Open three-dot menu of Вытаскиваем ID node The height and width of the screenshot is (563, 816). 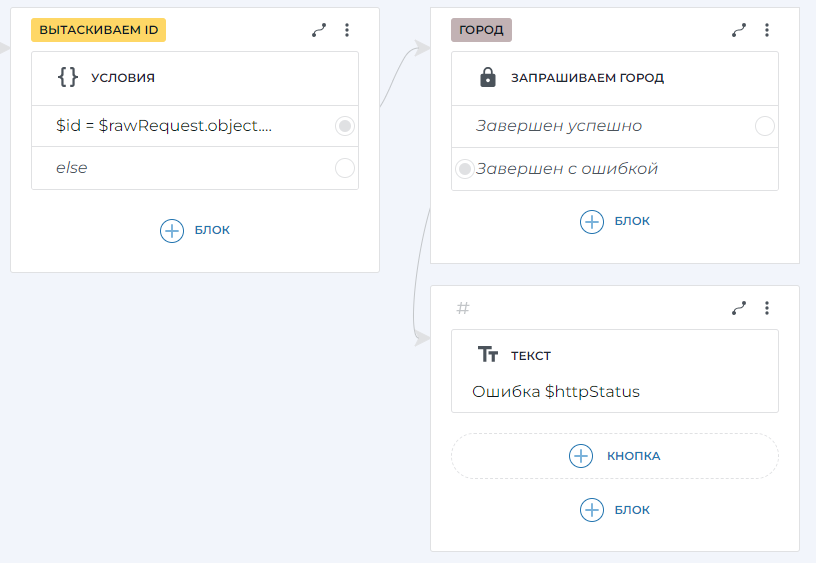click(x=347, y=30)
